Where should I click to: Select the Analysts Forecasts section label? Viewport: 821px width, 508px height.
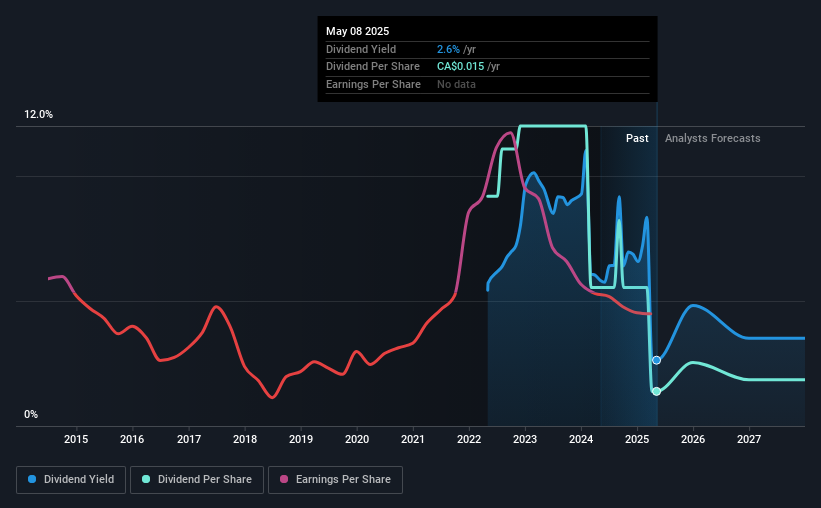(713, 138)
